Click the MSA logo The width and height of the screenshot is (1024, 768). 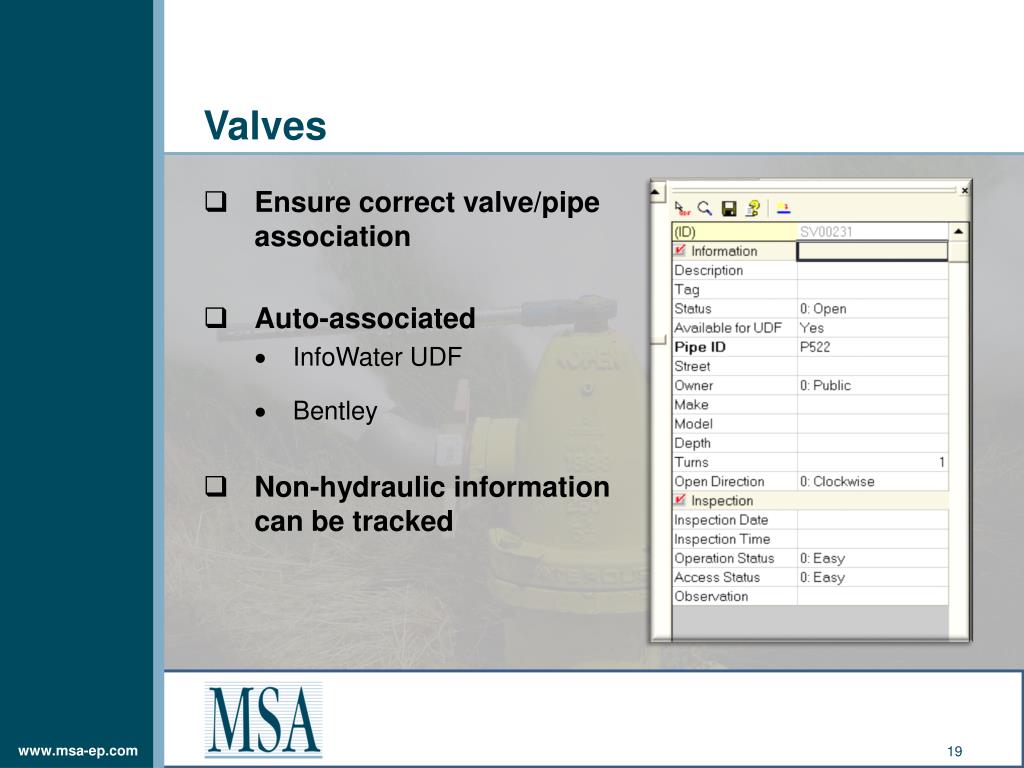pyautogui.click(x=263, y=720)
